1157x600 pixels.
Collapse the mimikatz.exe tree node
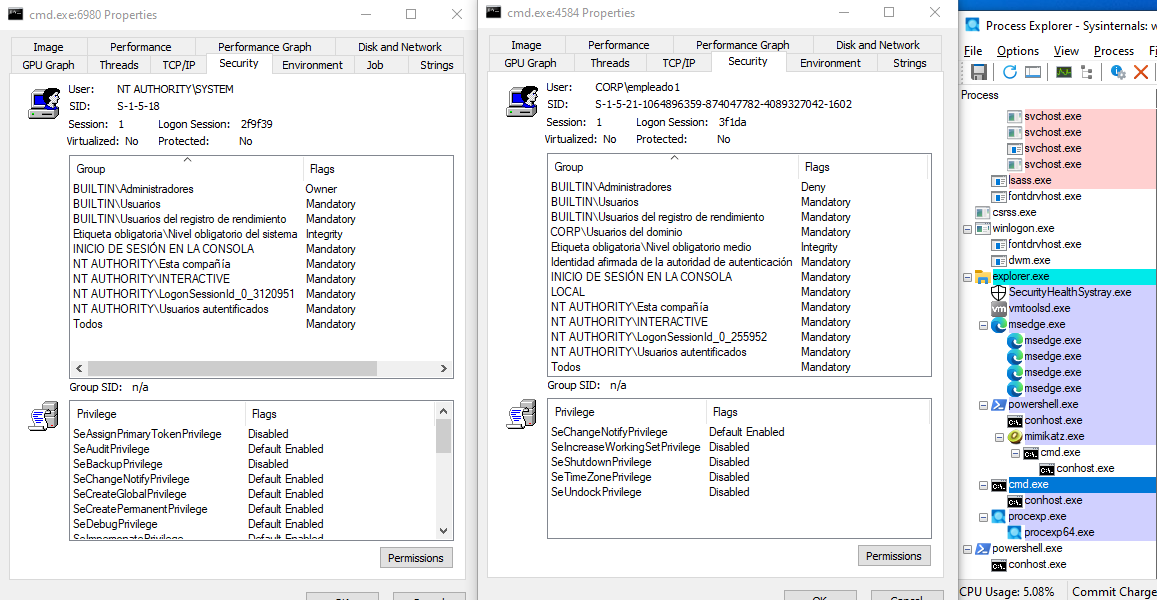coord(1000,437)
